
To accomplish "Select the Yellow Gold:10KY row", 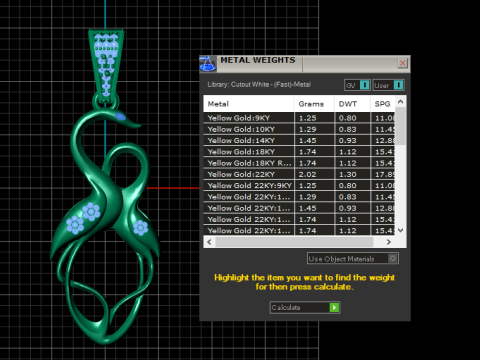I will [299, 129].
